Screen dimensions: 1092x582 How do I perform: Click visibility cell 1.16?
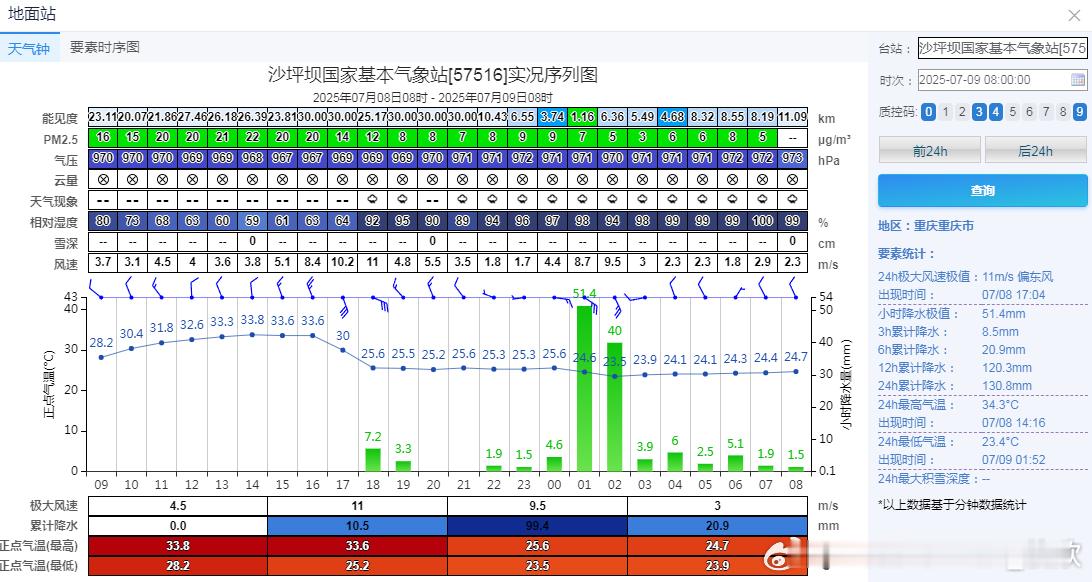pyautogui.click(x=582, y=117)
